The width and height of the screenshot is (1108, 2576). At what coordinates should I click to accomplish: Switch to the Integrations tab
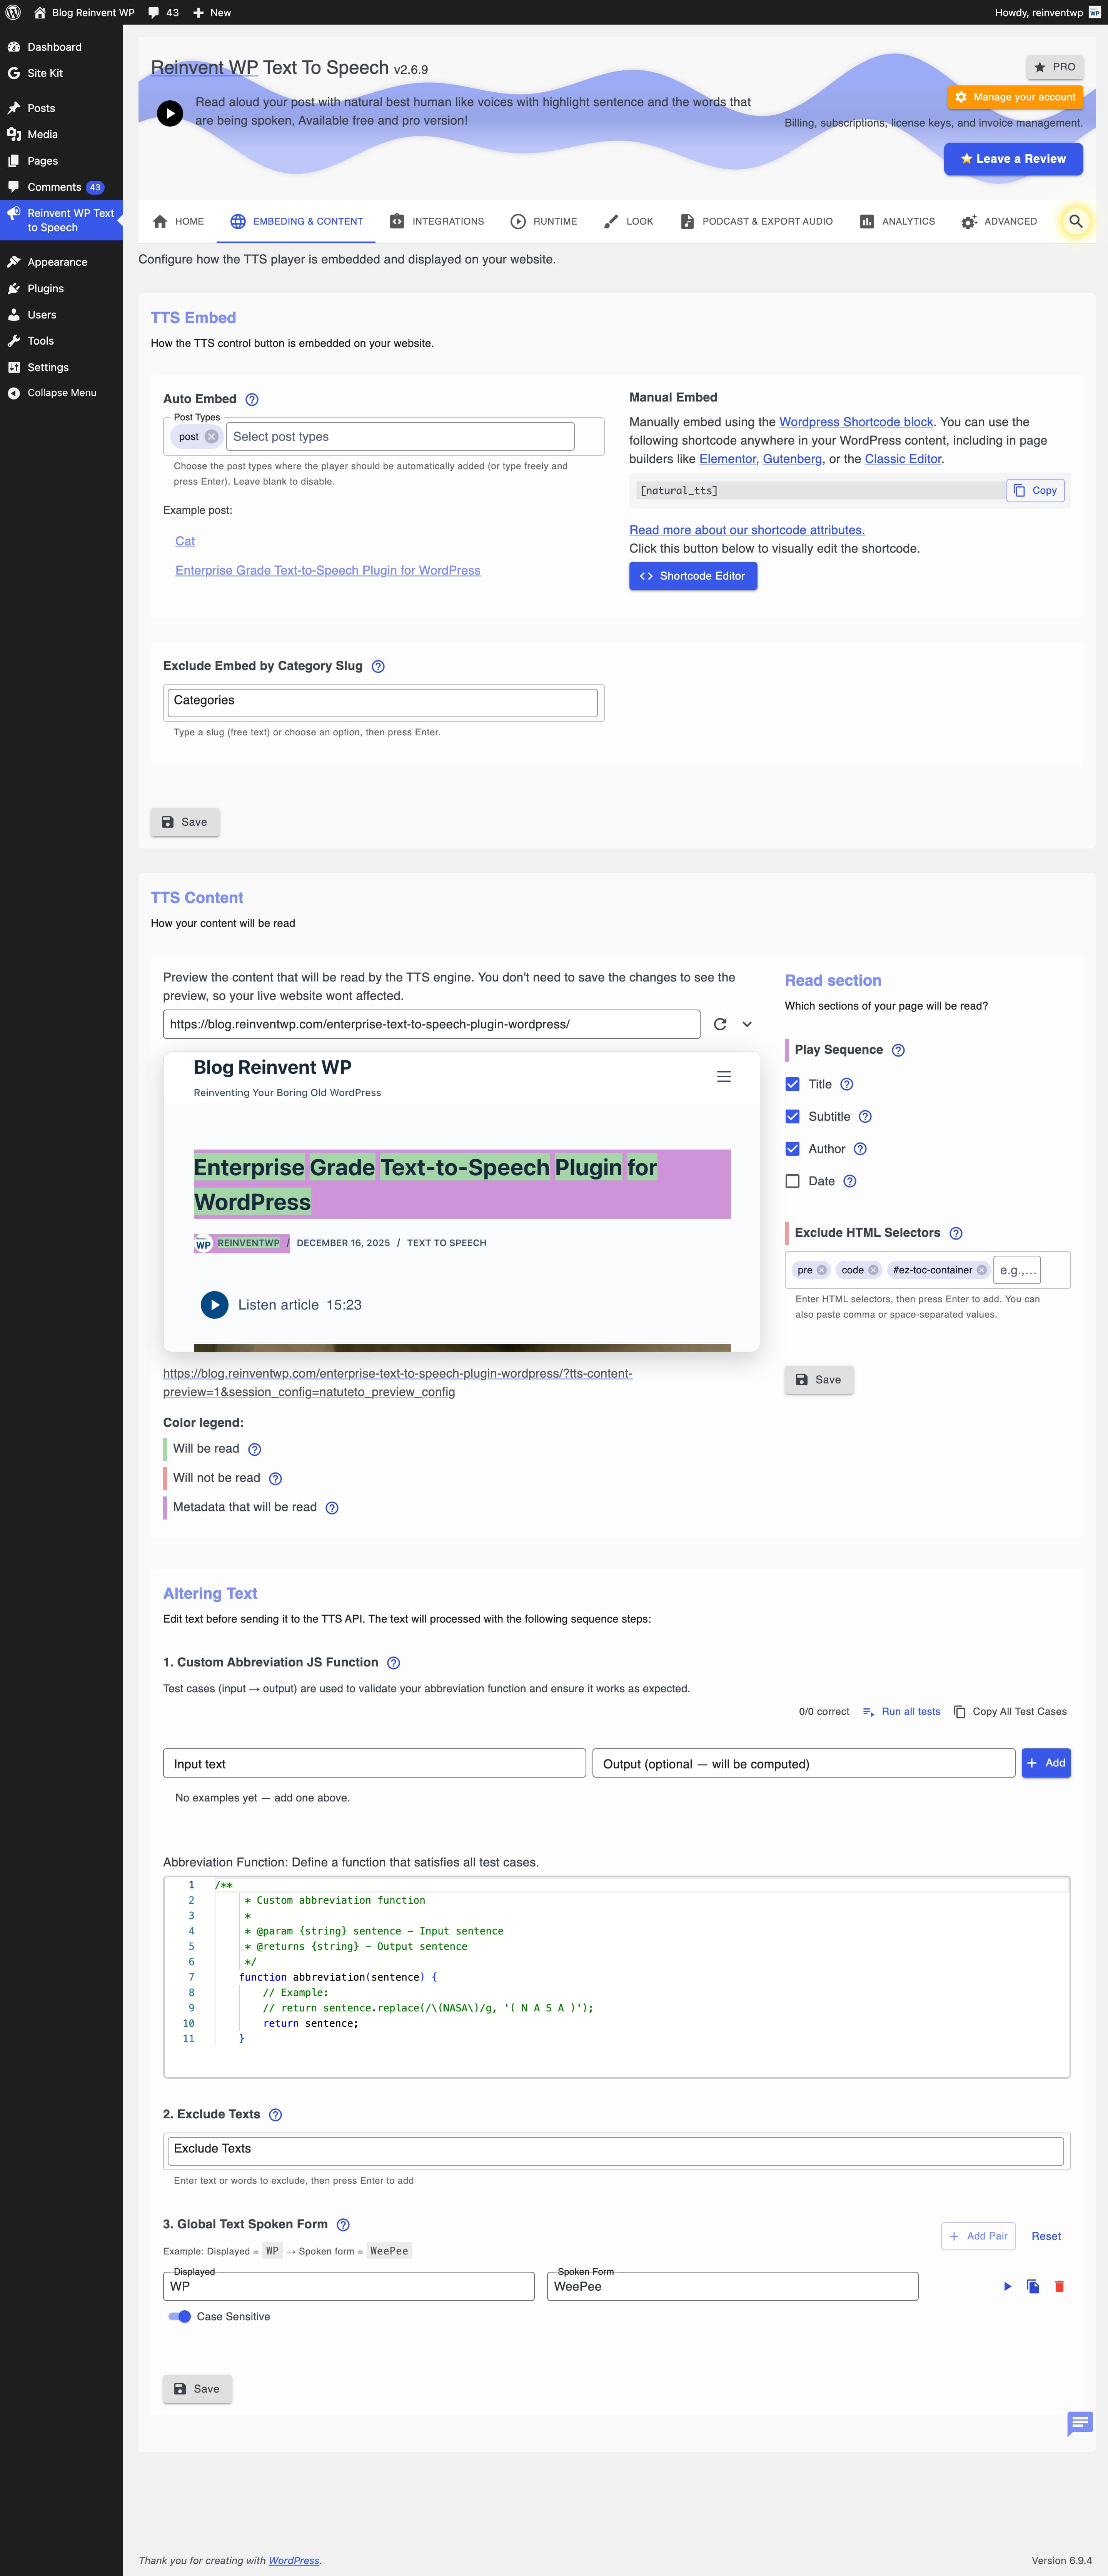pyautogui.click(x=437, y=221)
